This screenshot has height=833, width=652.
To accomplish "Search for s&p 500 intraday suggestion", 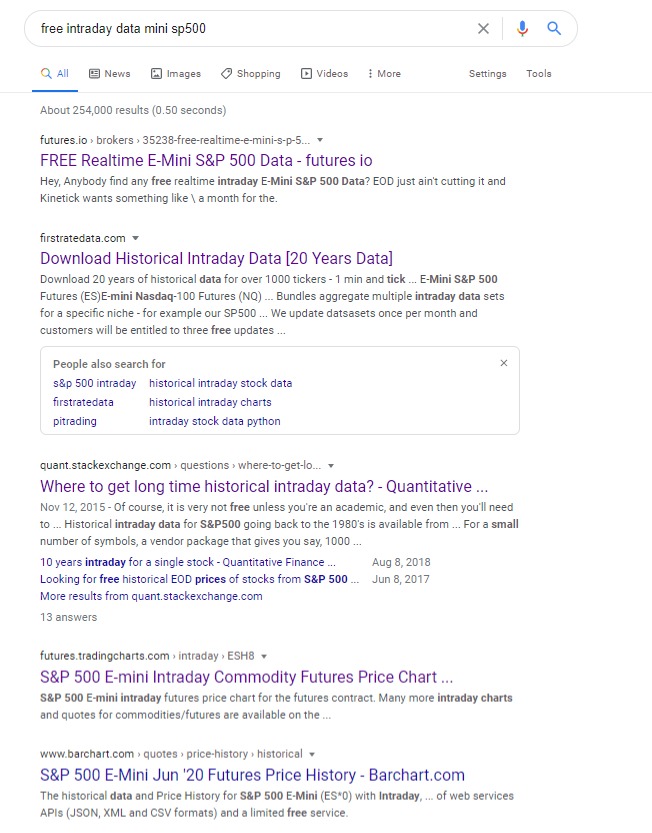I will tap(95, 383).
